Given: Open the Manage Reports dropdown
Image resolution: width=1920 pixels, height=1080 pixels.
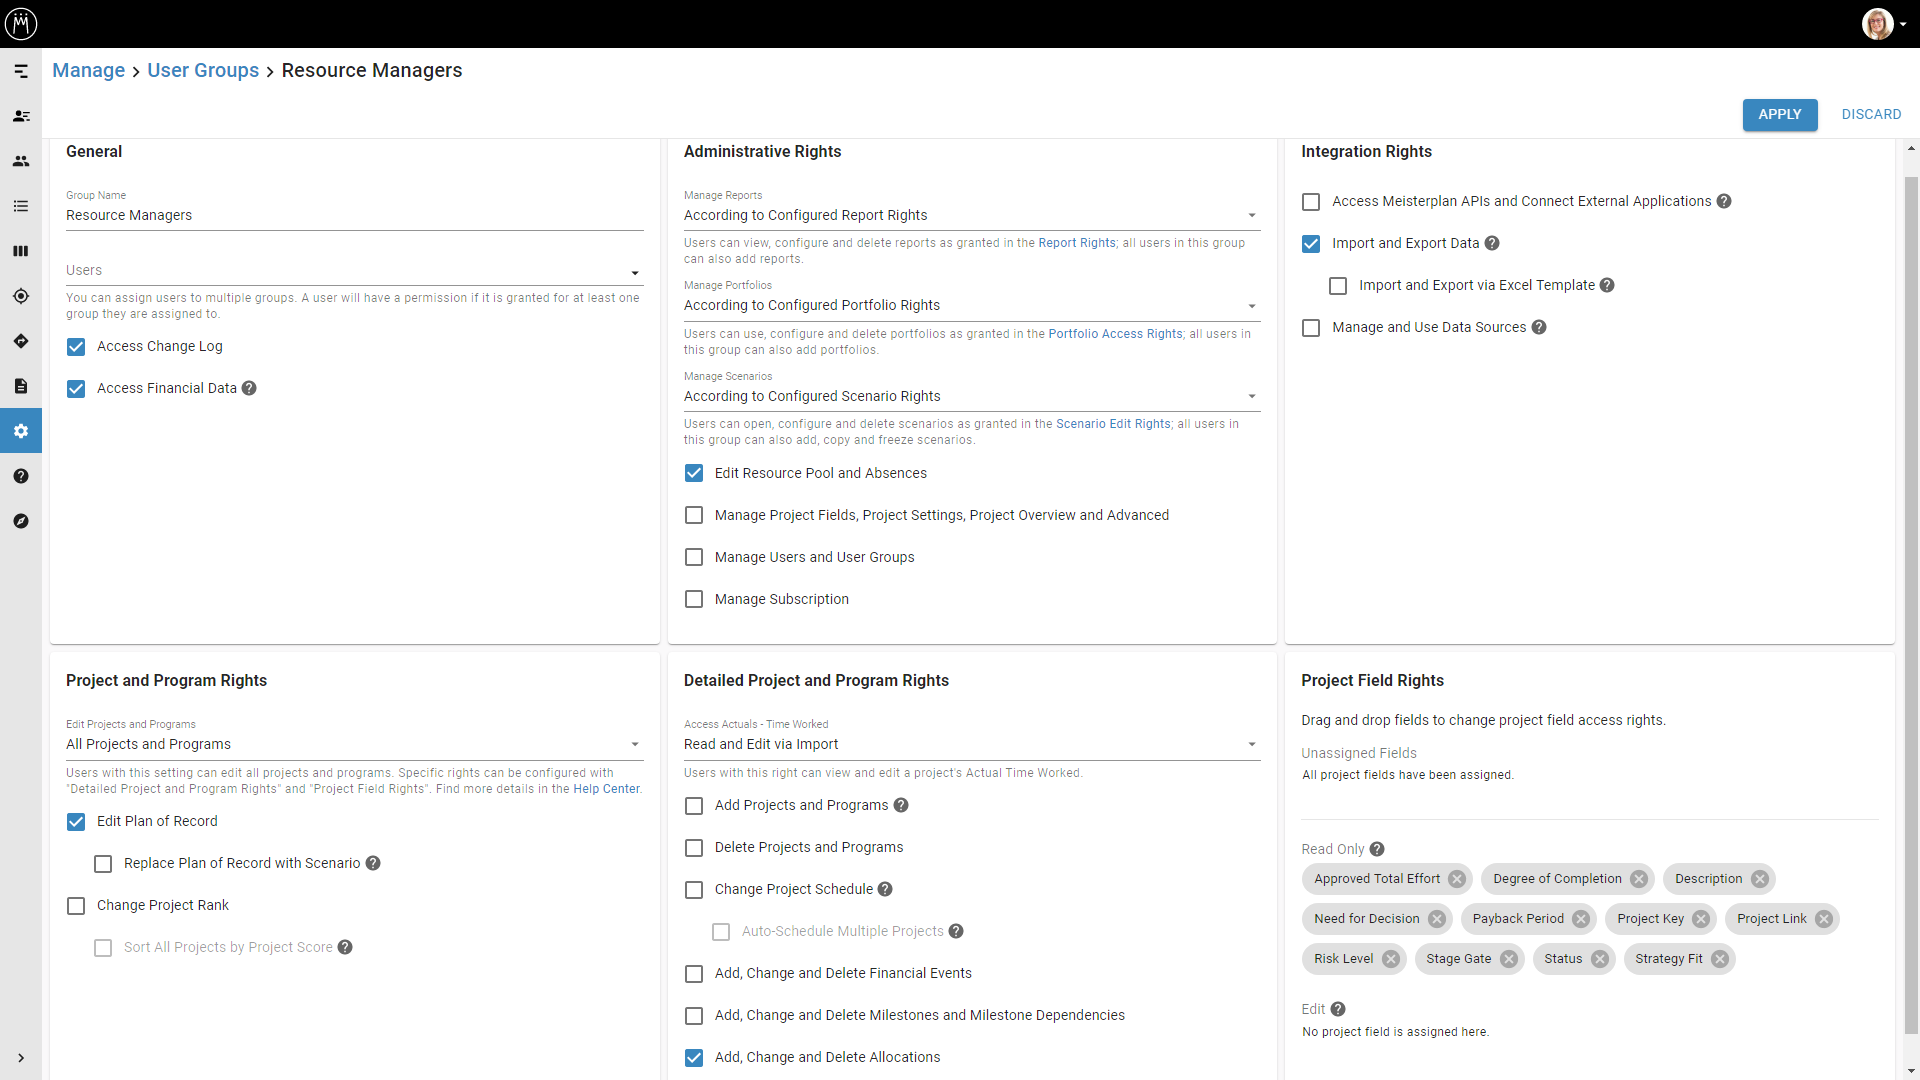Looking at the screenshot, I should [971, 215].
